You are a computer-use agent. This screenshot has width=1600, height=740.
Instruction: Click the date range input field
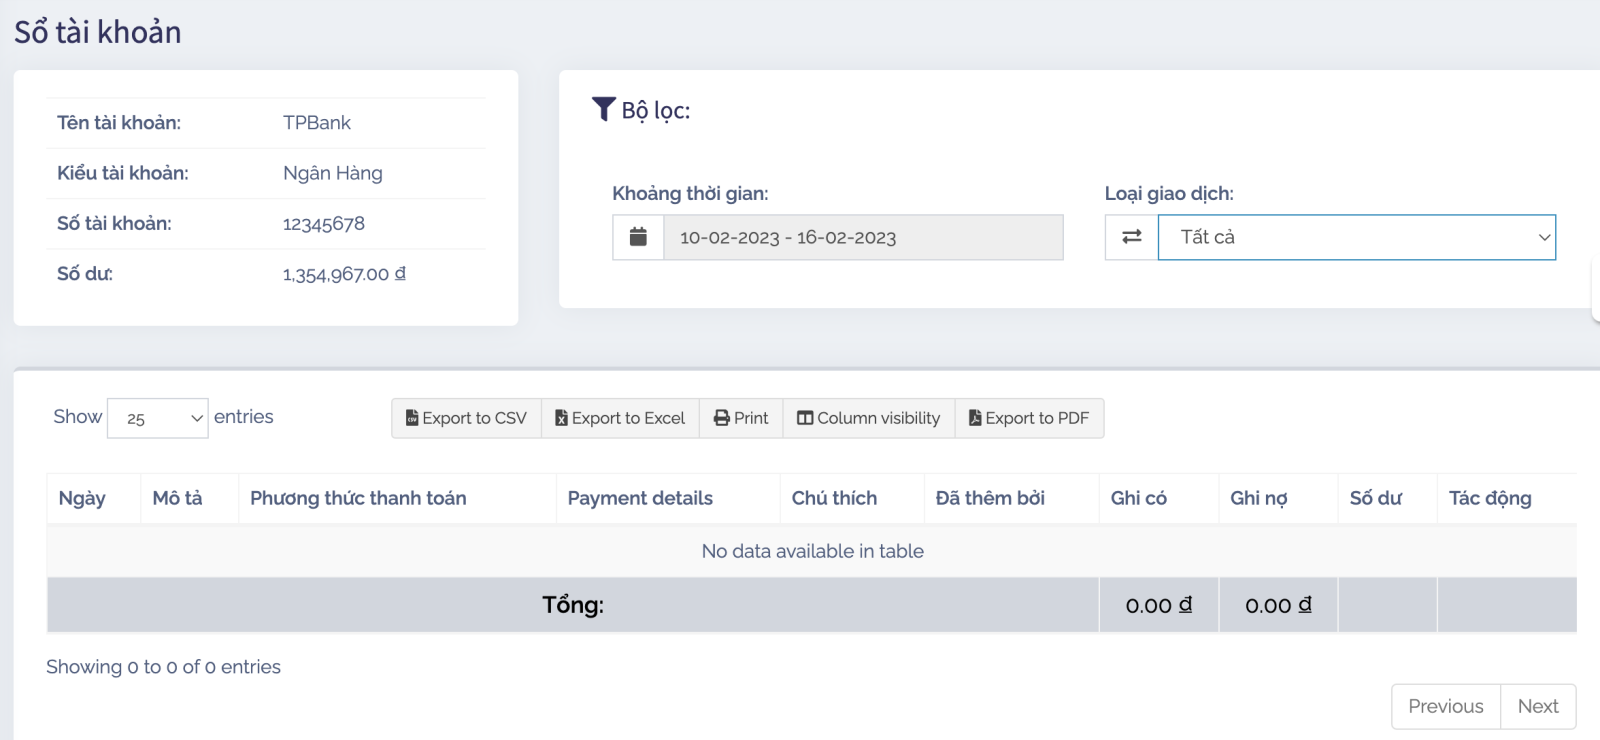(862, 237)
